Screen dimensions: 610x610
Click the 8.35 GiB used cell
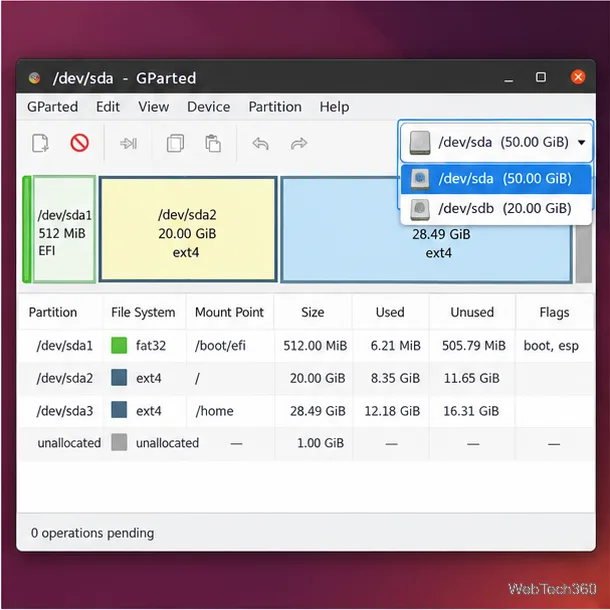tap(395, 378)
